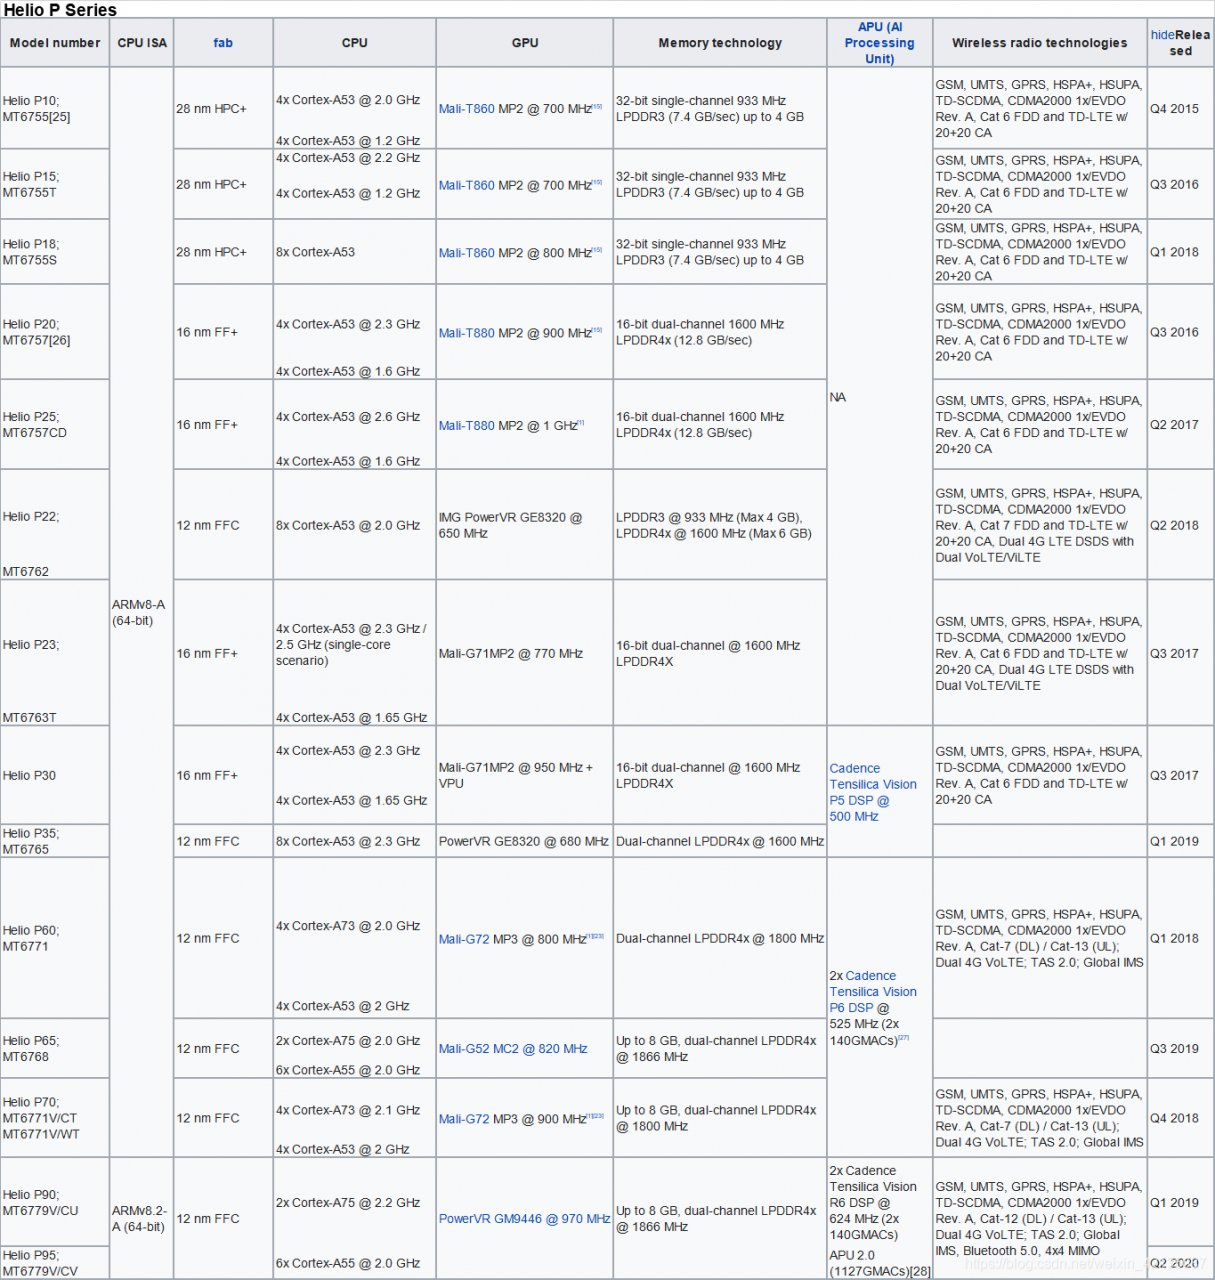Click the '12 nm FFC' fab cell in the Helio P22 row
The width and height of the screenshot is (1215, 1280).
(223, 525)
